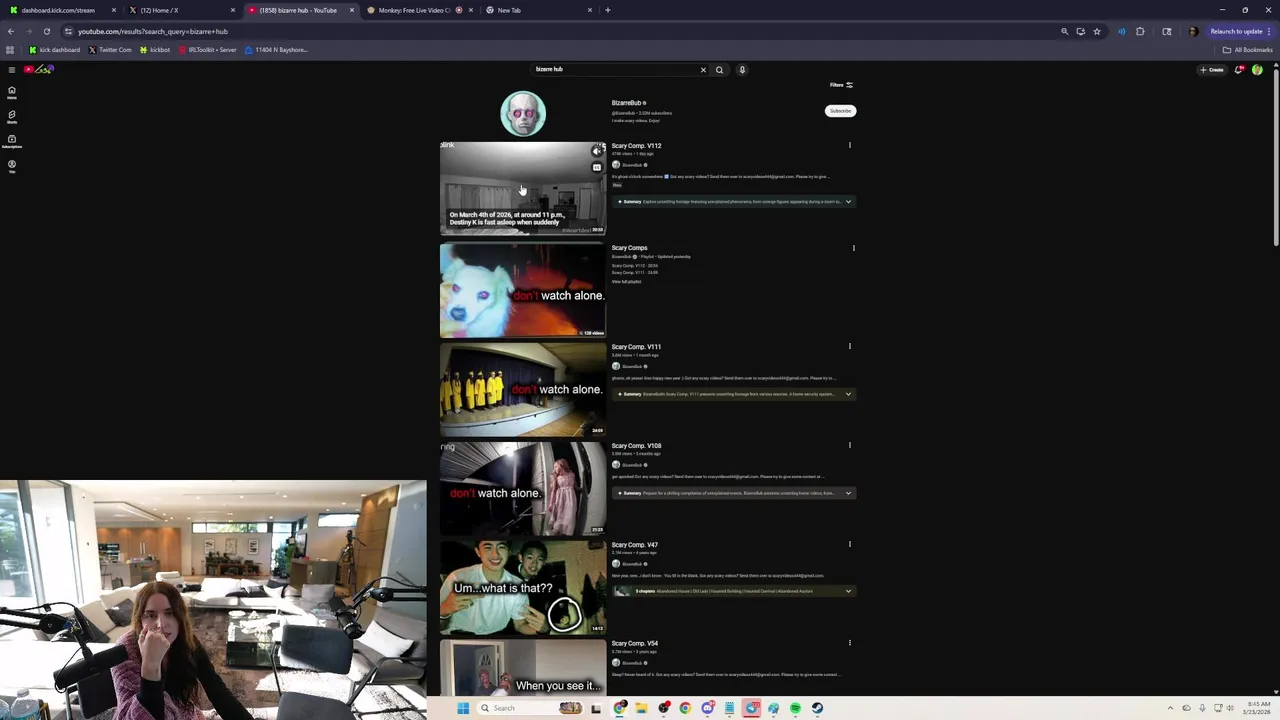1280x720 pixels.
Task: Open Shorts from the YouTube sidebar
Action: (12, 117)
